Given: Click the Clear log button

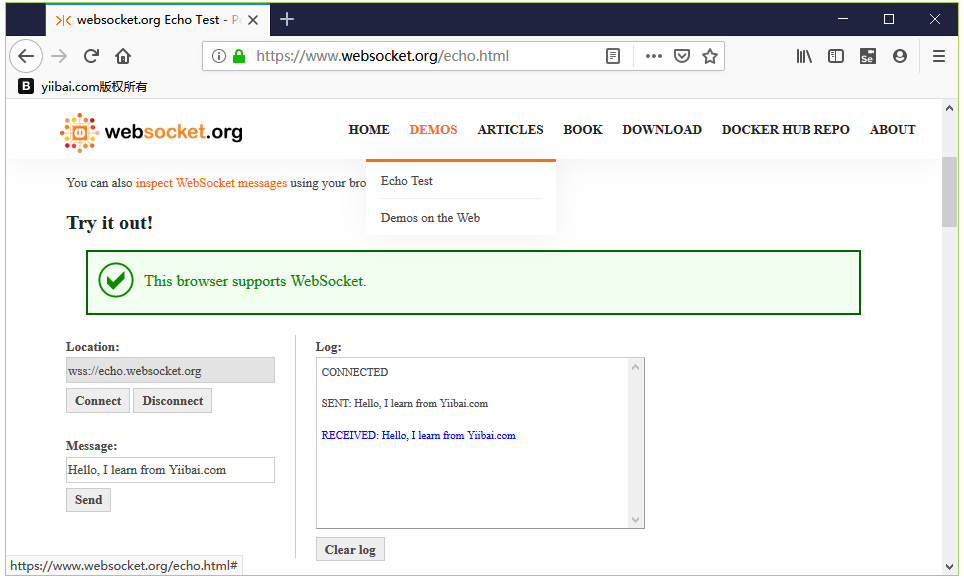Looking at the screenshot, I should pos(350,549).
